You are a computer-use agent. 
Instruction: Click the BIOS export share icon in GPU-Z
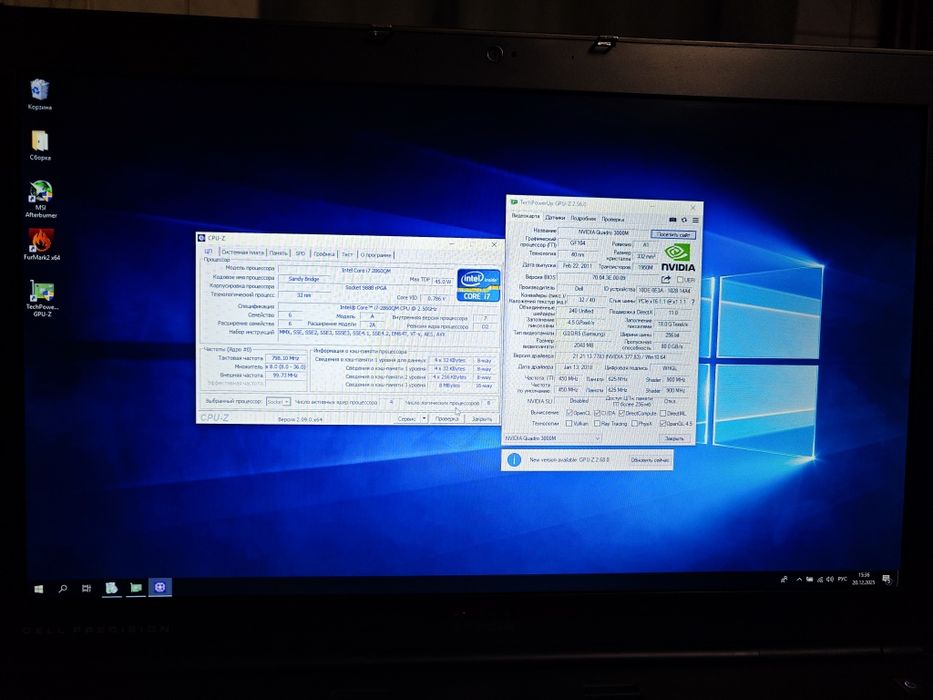point(665,279)
